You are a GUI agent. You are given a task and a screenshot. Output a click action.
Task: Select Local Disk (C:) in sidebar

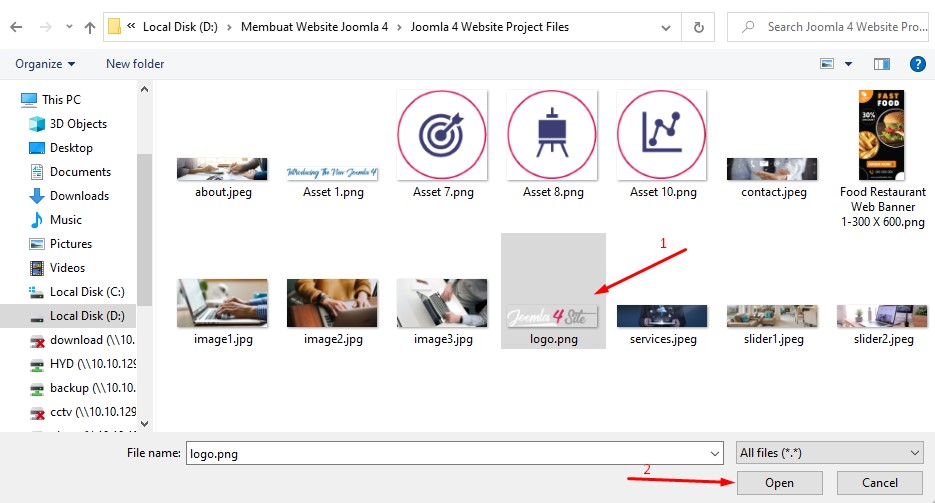pos(86,292)
